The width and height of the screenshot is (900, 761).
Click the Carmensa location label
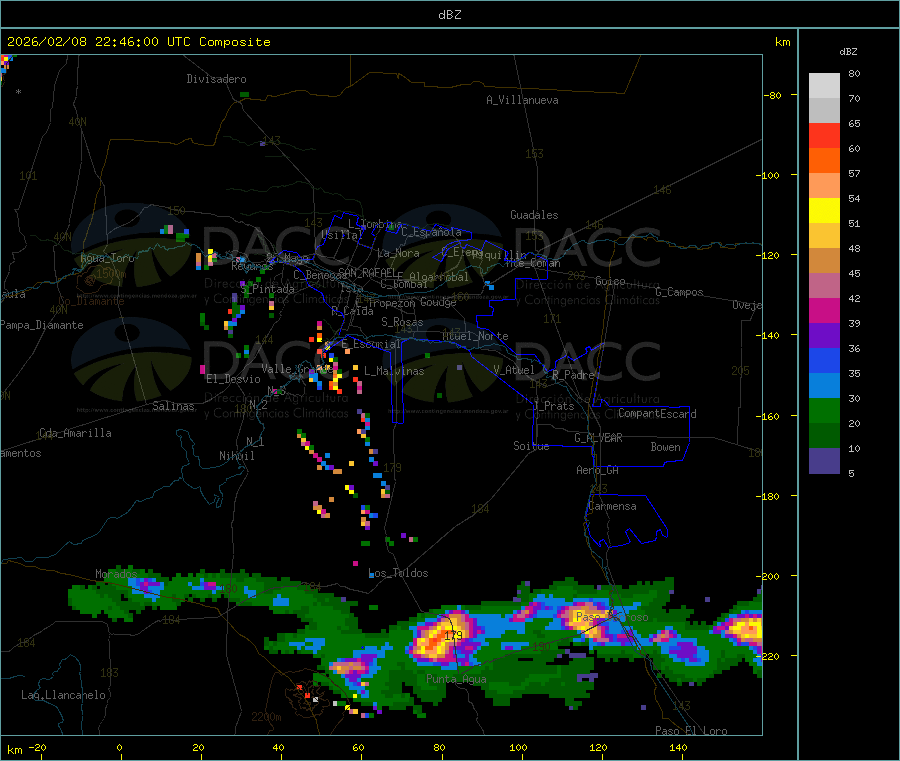click(612, 506)
